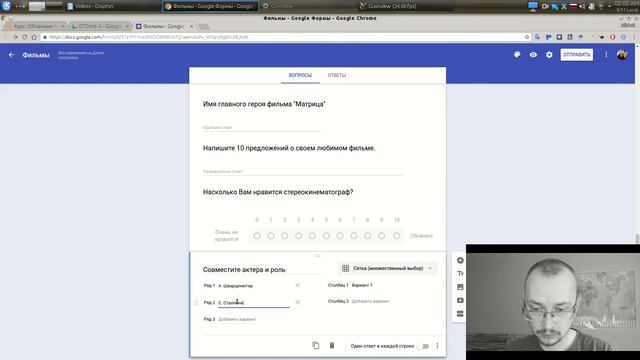Select question about 10 предложений о любимом фильме
This screenshot has height=360, width=640.
tap(289, 148)
